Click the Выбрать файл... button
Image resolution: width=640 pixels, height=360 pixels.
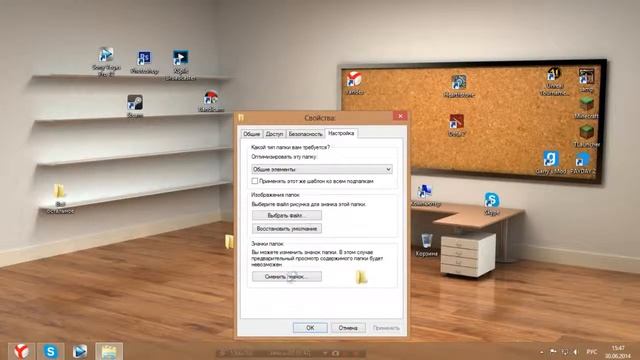[287, 215]
